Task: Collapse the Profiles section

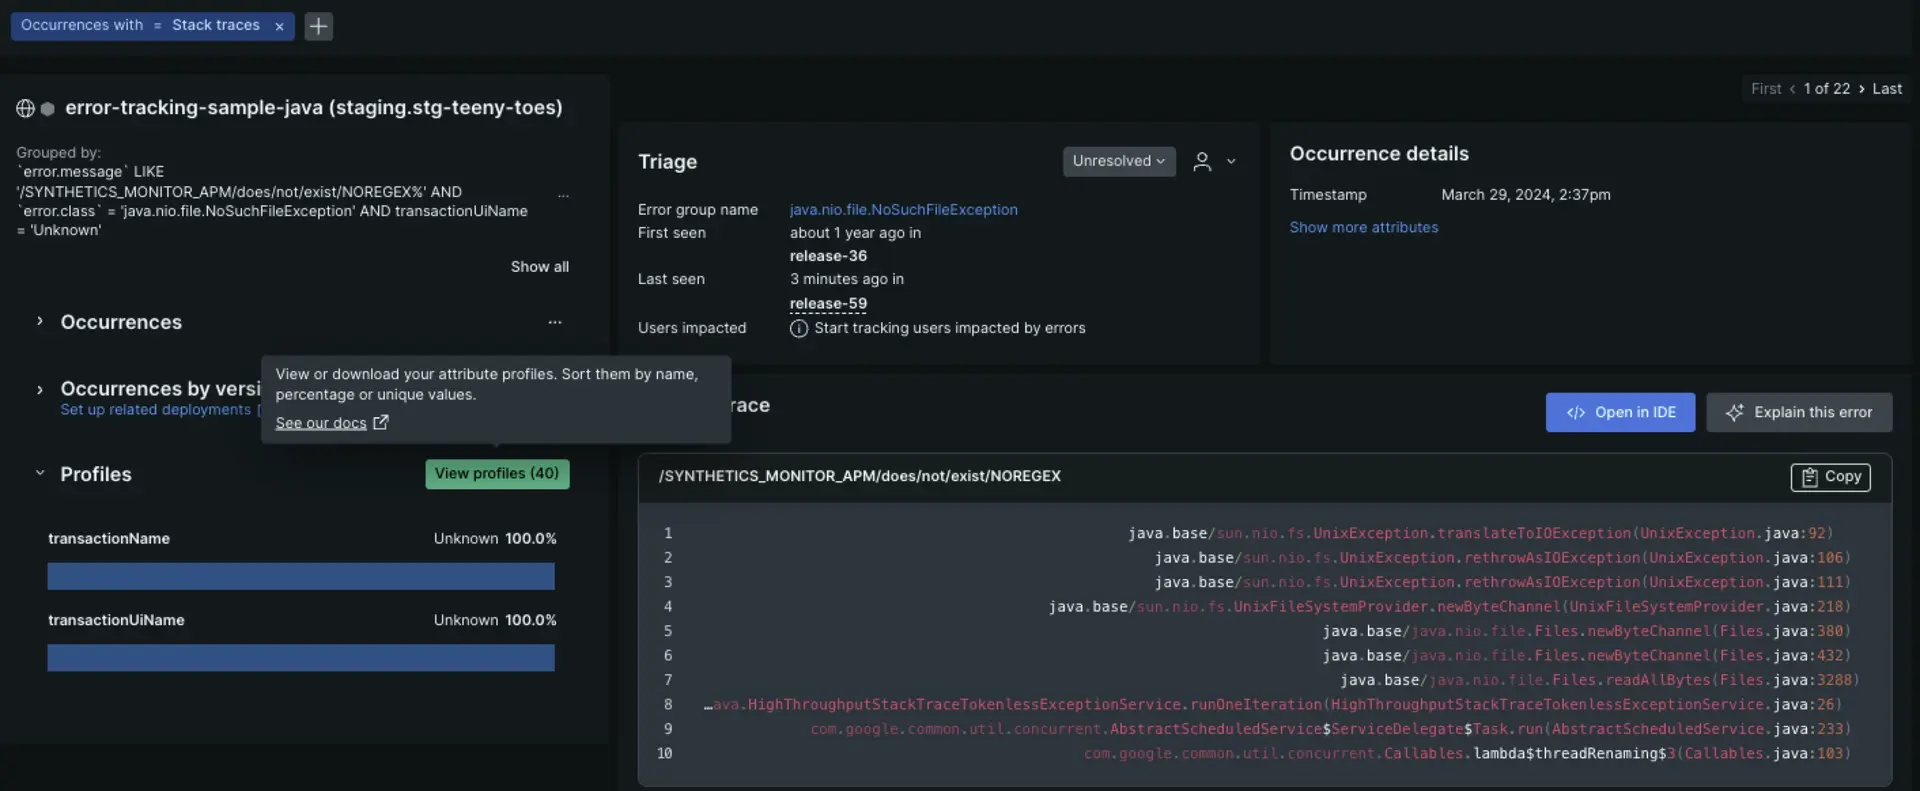Action: (x=40, y=474)
